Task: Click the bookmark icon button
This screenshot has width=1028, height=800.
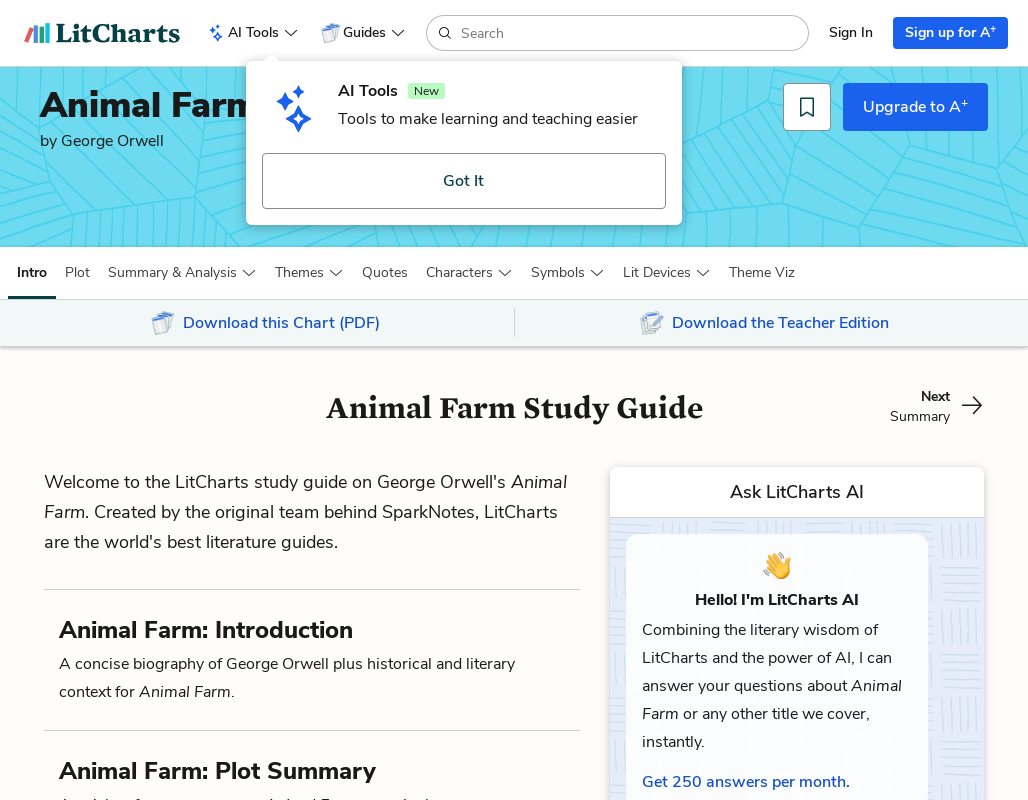Action: (807, 107)
